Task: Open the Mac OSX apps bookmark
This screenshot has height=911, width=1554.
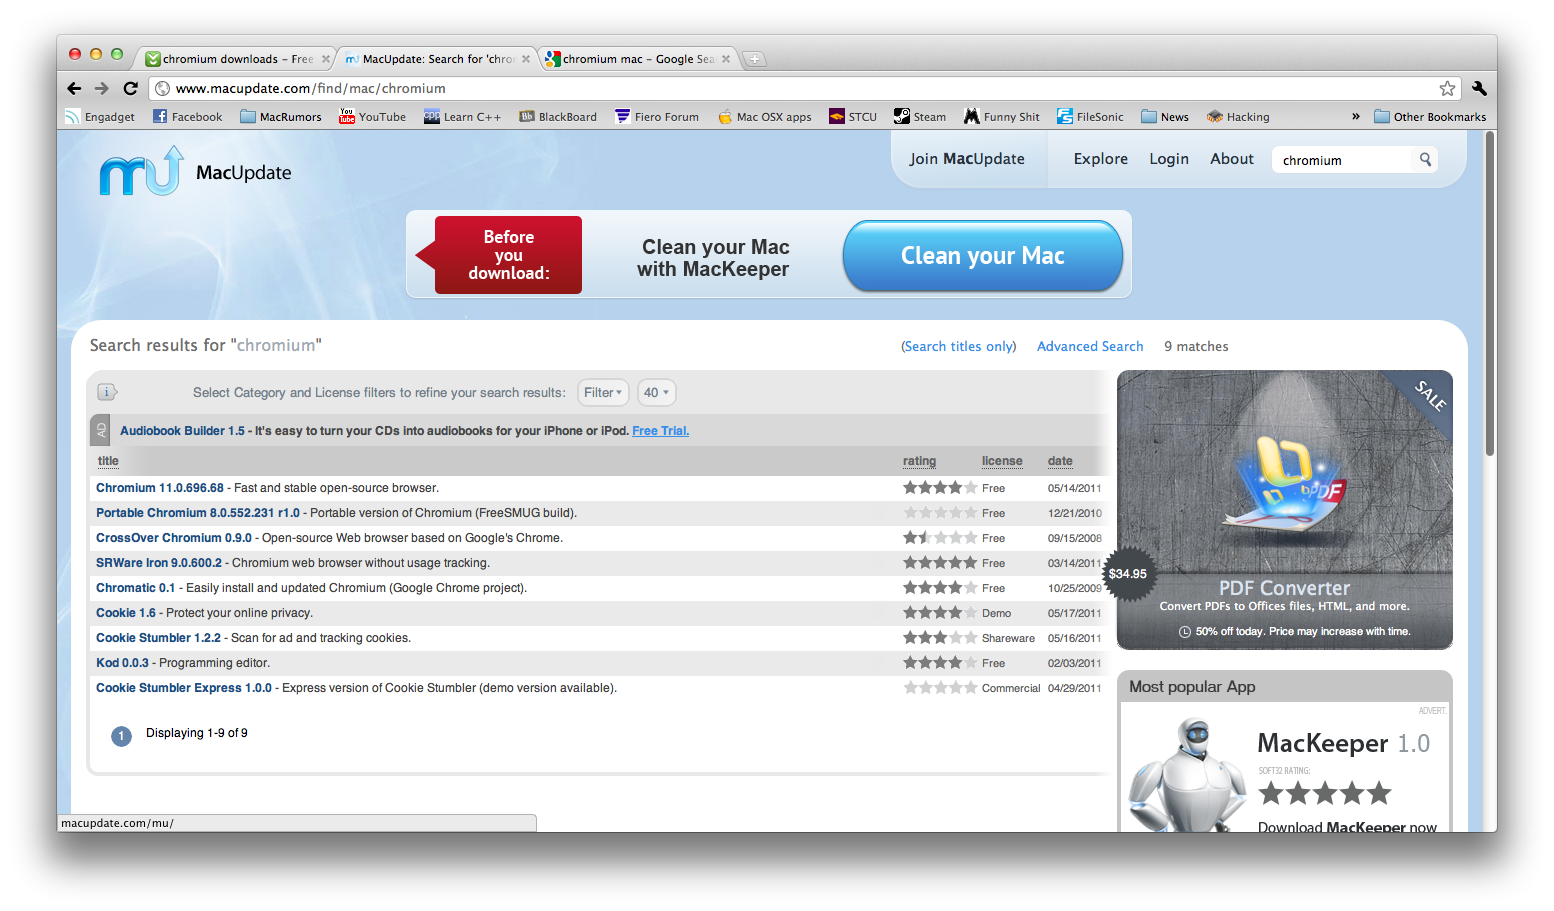Action: click(x=765, y=117)
